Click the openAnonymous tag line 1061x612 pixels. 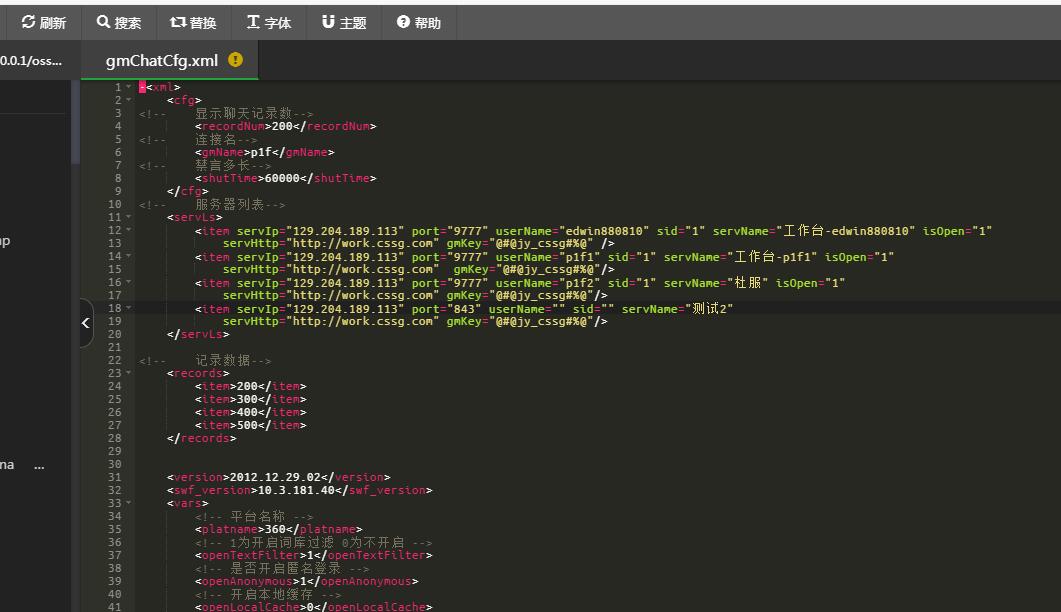coord(307,582)
